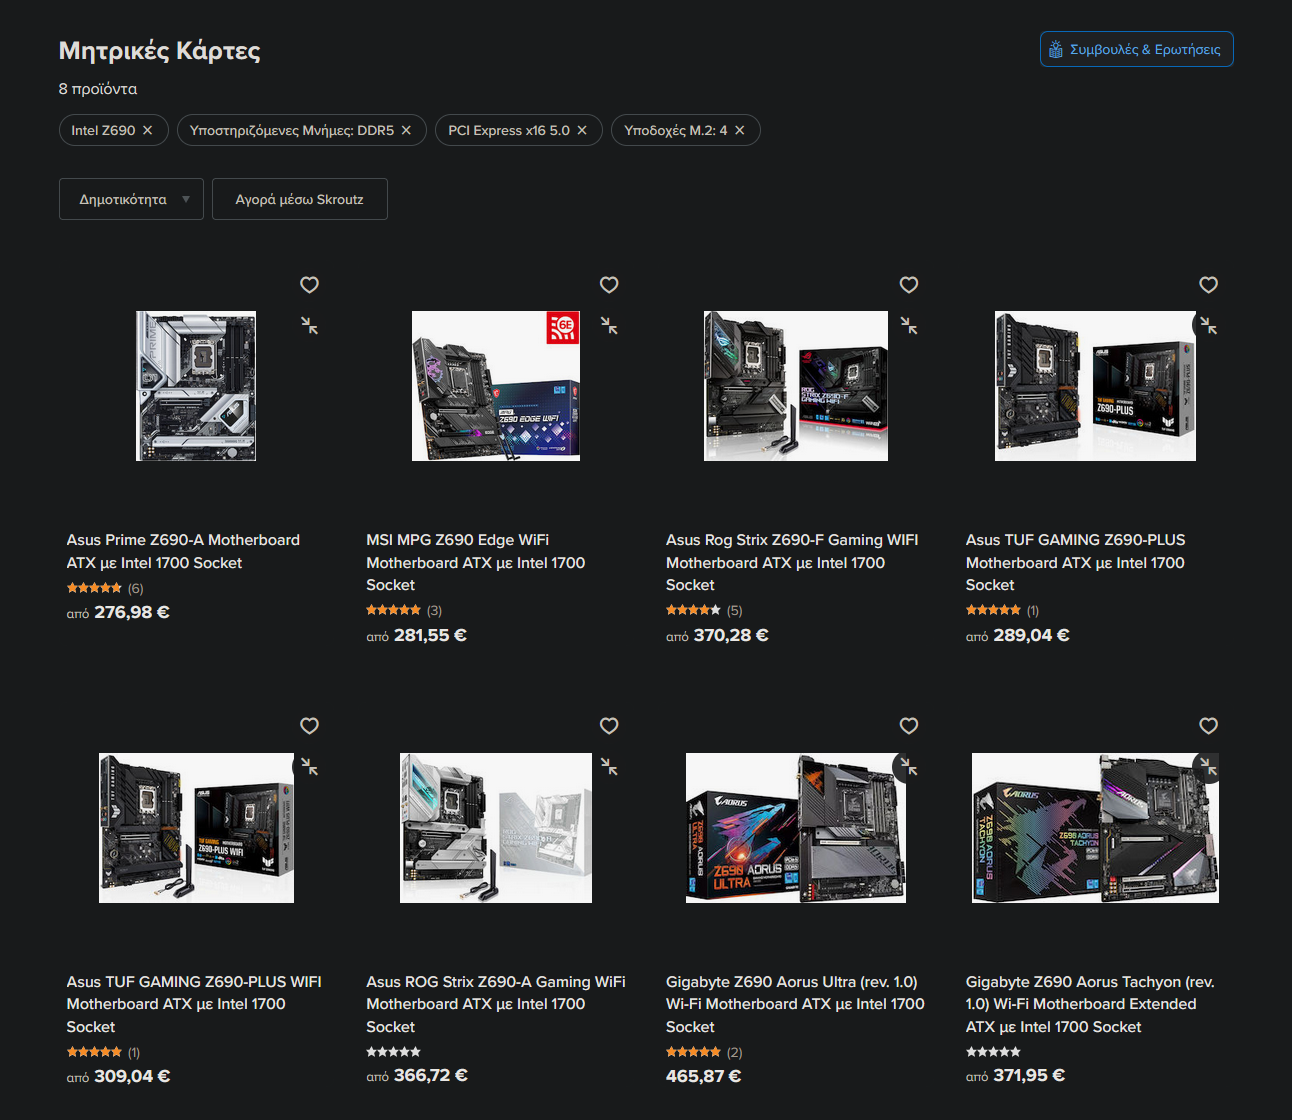The height and width of the screenshot is (1120, 1292).
Task: Click price 465,87 € of Aorus Ultra
Action: point(704,1077)
